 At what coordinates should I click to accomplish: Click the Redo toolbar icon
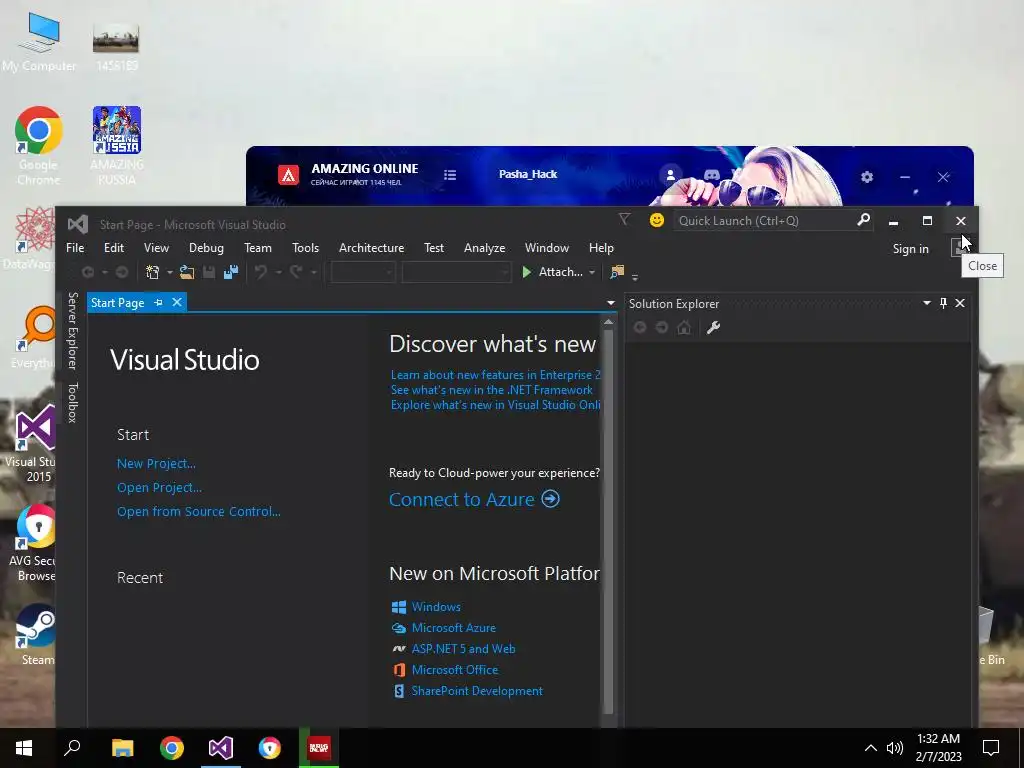pyautogui.click(x=296, y=272)
